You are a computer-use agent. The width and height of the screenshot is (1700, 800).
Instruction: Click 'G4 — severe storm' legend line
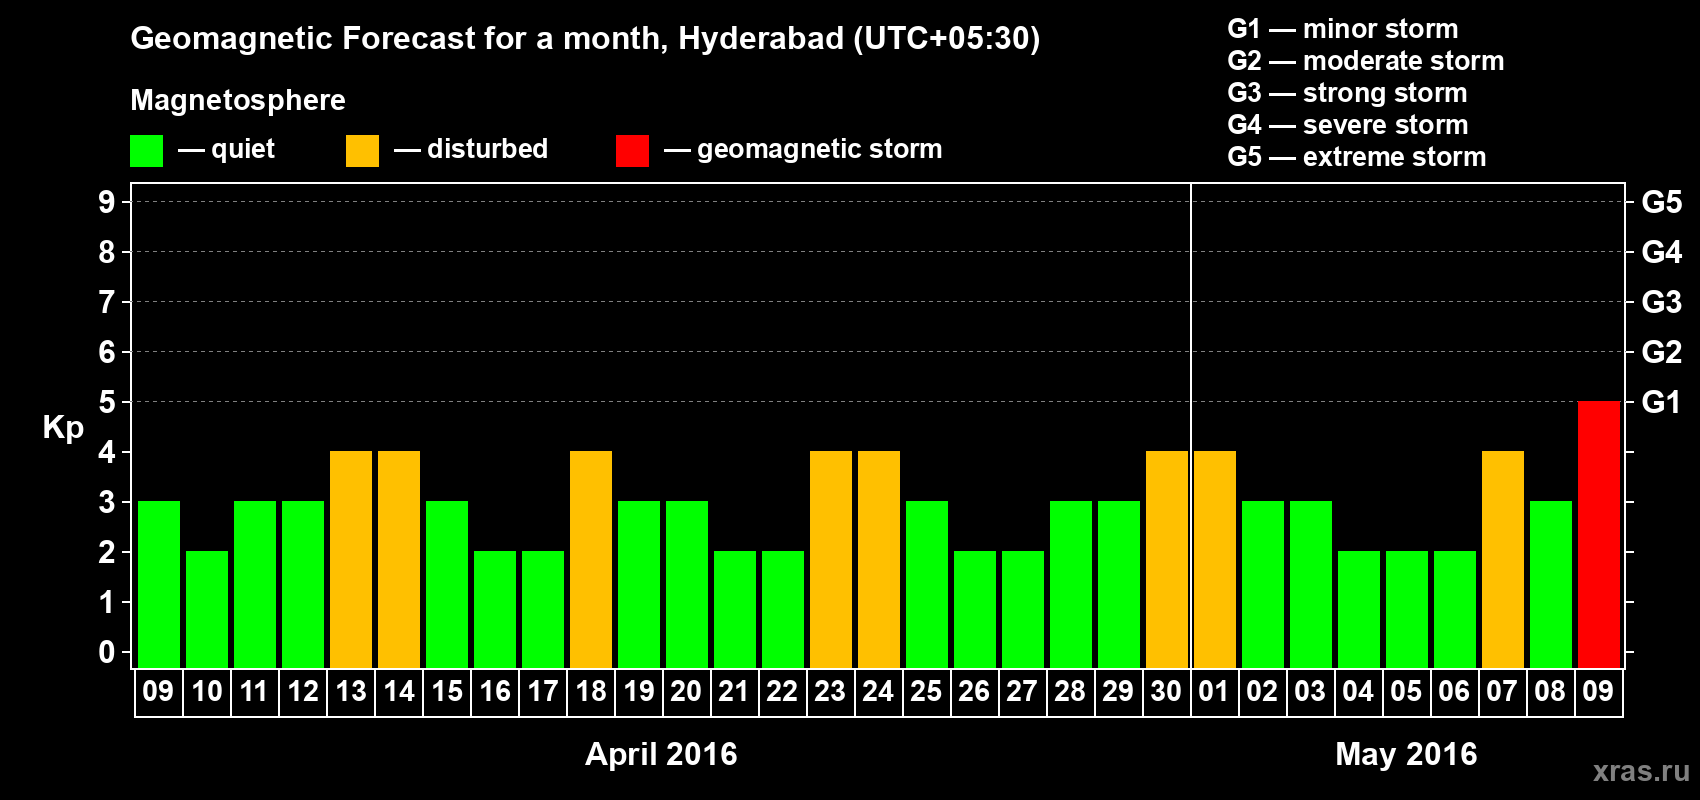tap(1348, 125)
